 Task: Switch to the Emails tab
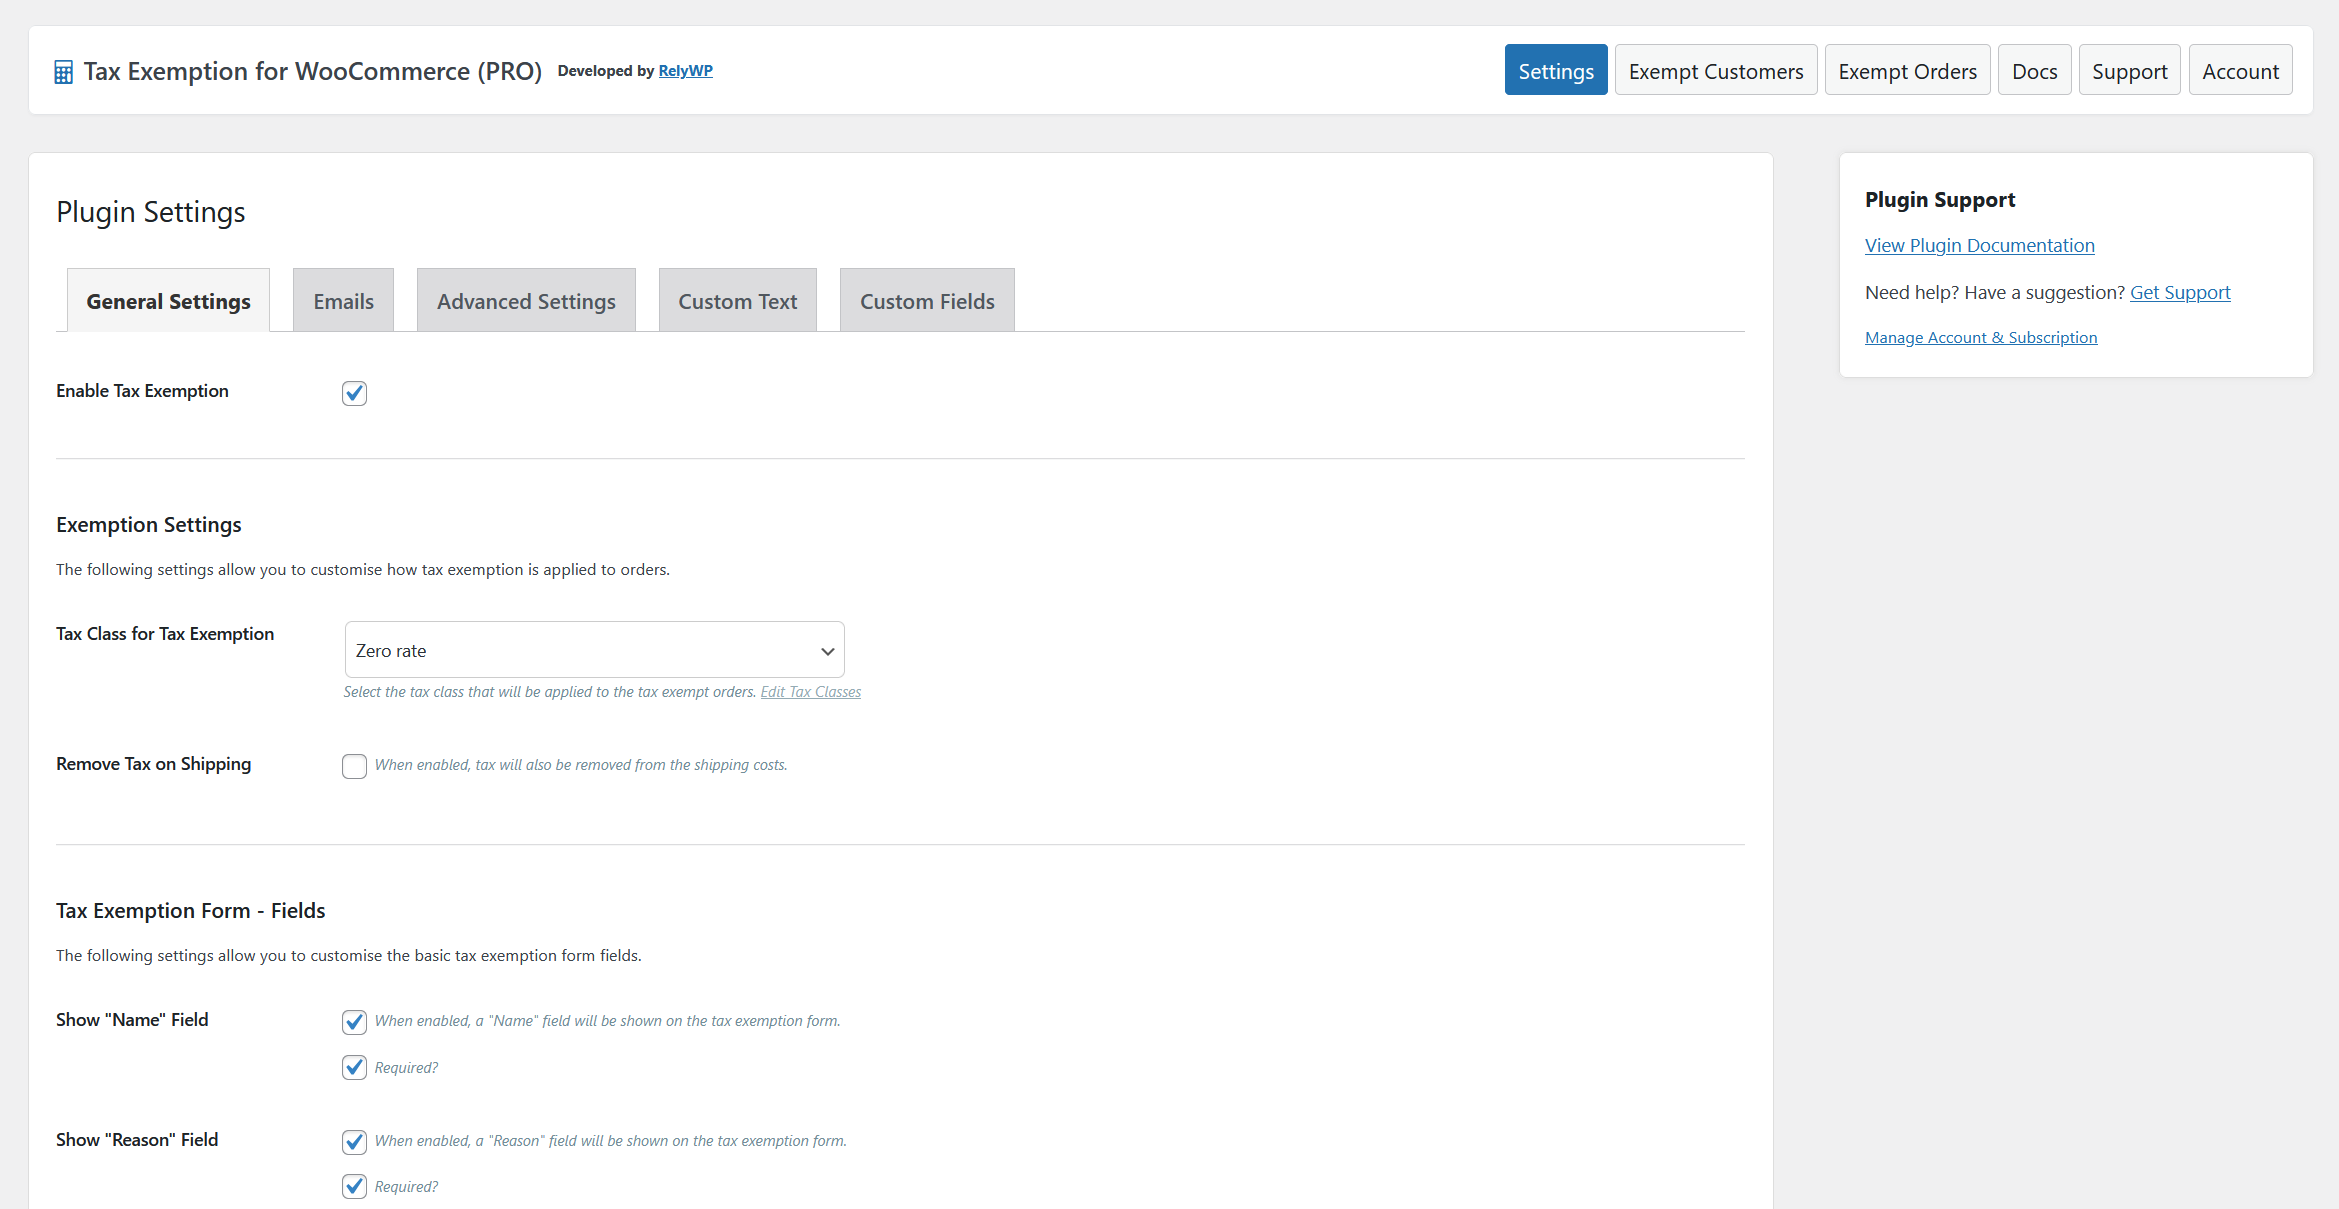(x=342, y=300)
